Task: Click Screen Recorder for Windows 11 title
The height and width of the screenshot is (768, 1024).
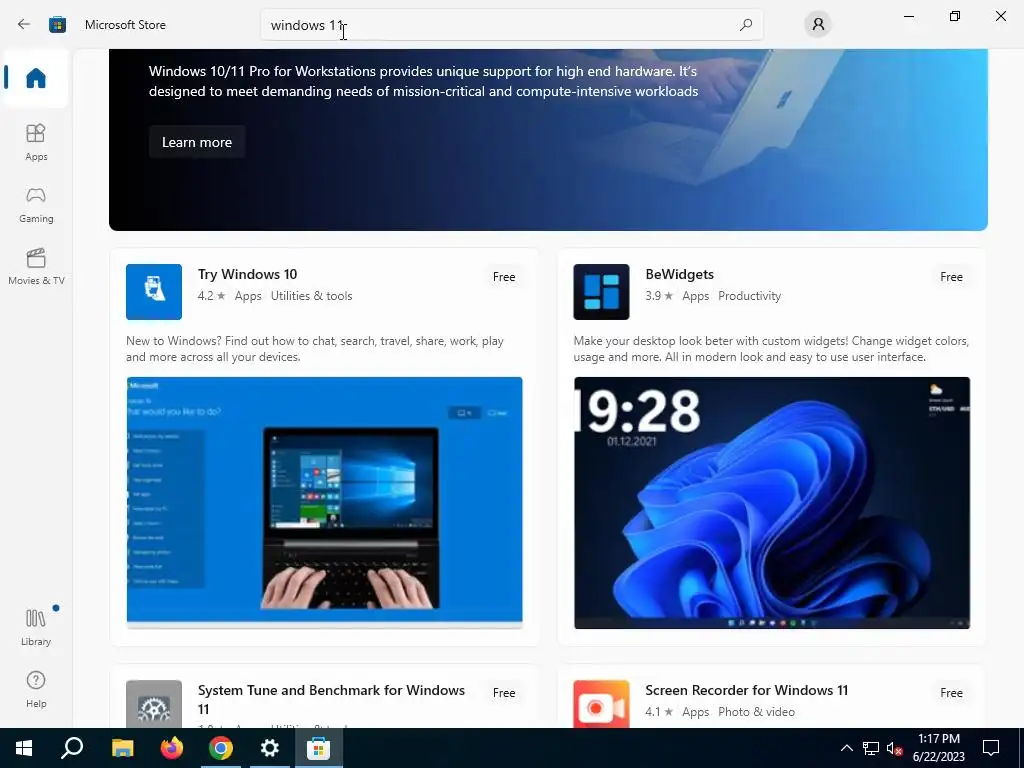Action: [x=746, y=690]
